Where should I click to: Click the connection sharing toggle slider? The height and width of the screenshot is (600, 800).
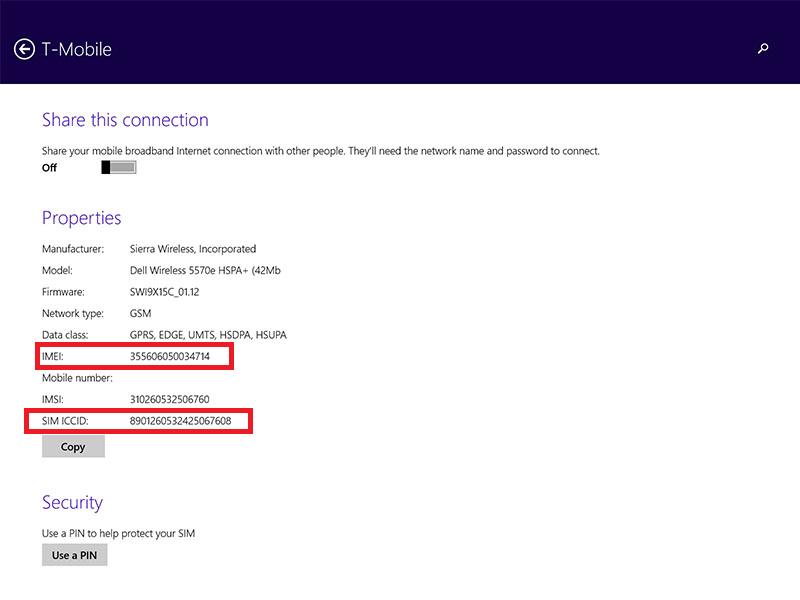tap(117, 167)
